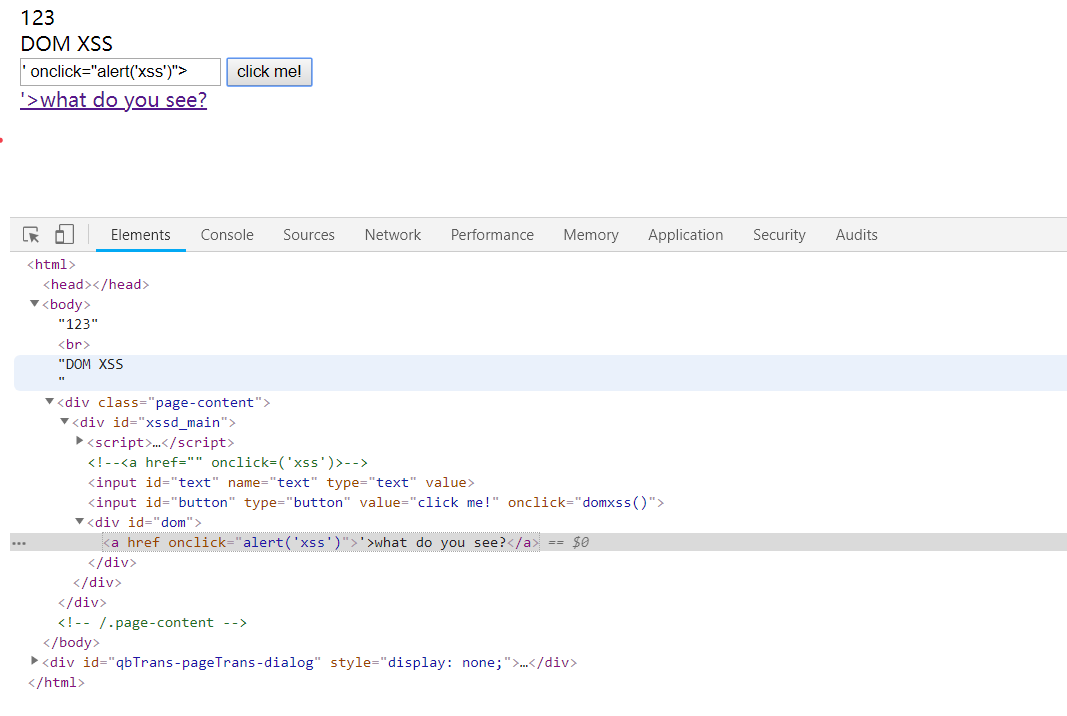This screenshot has height=716, width=1067.
Task: Select the closing html tag row
Action: (x=56, y=683)
